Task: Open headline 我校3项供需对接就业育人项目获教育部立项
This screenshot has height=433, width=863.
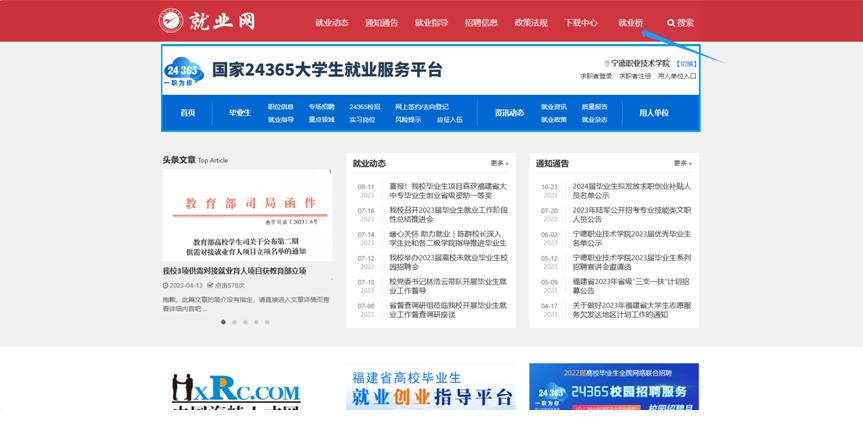Action: pyautogui.click(x=234, y=271)
